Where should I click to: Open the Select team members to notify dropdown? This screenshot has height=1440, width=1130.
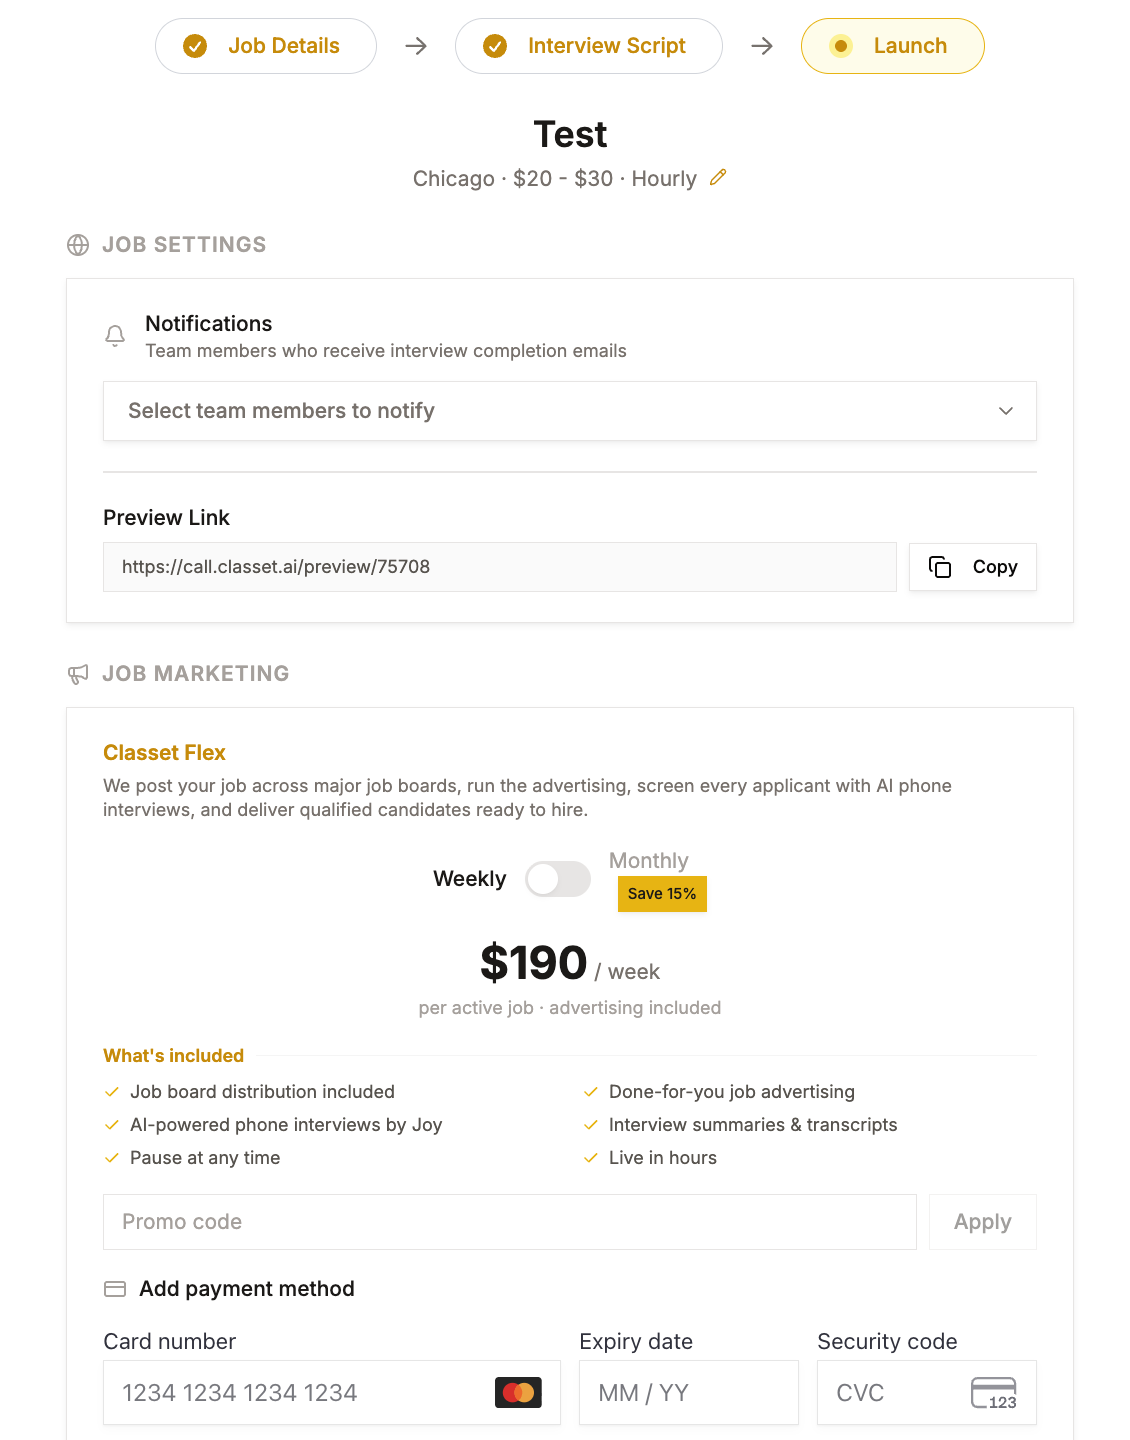(570, 411)
